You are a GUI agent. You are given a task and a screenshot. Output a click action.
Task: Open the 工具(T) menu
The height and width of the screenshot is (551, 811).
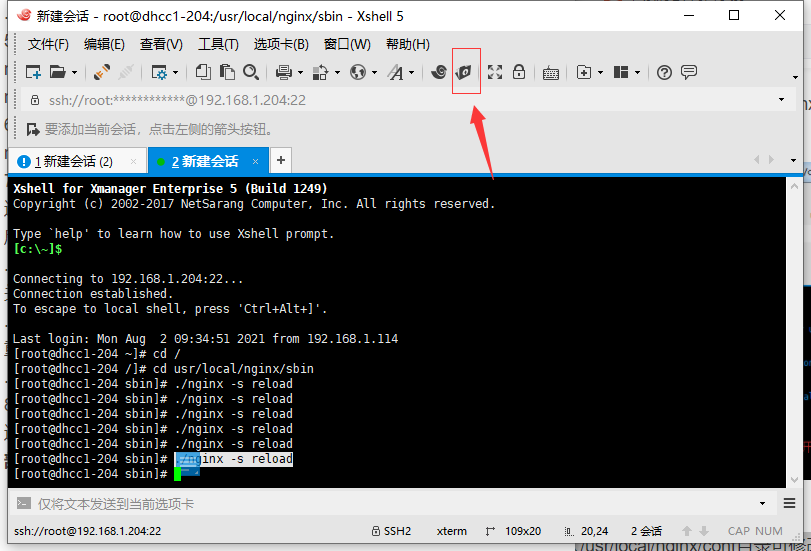pos(218,44)
